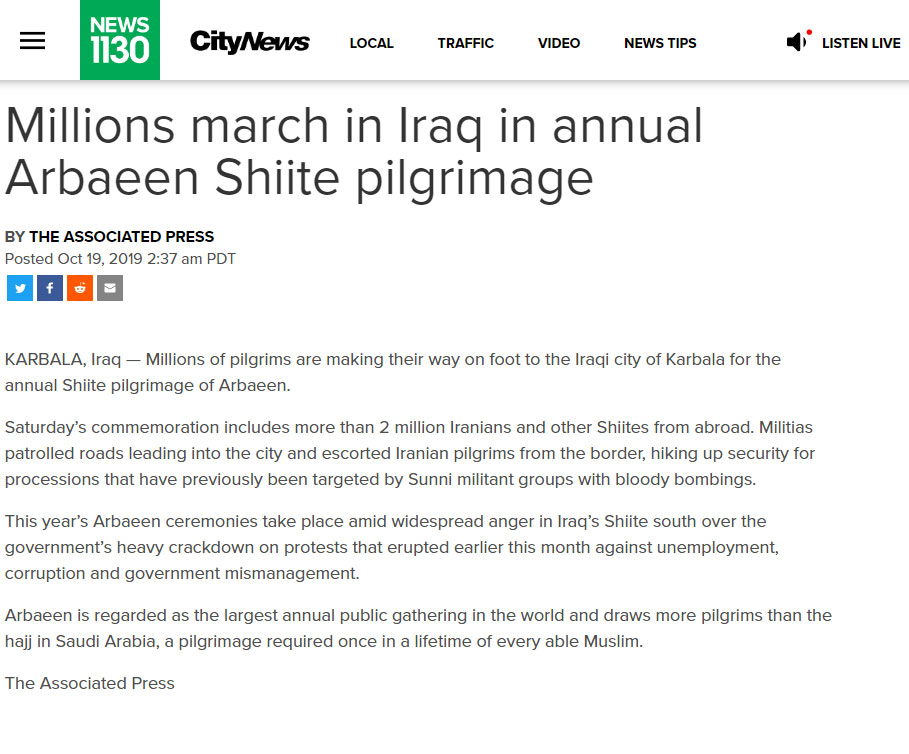The height and width of the screenshot is (754, 909).
Task: Share article via email icon
Action: pyautogui.click(x=110, y=288)
